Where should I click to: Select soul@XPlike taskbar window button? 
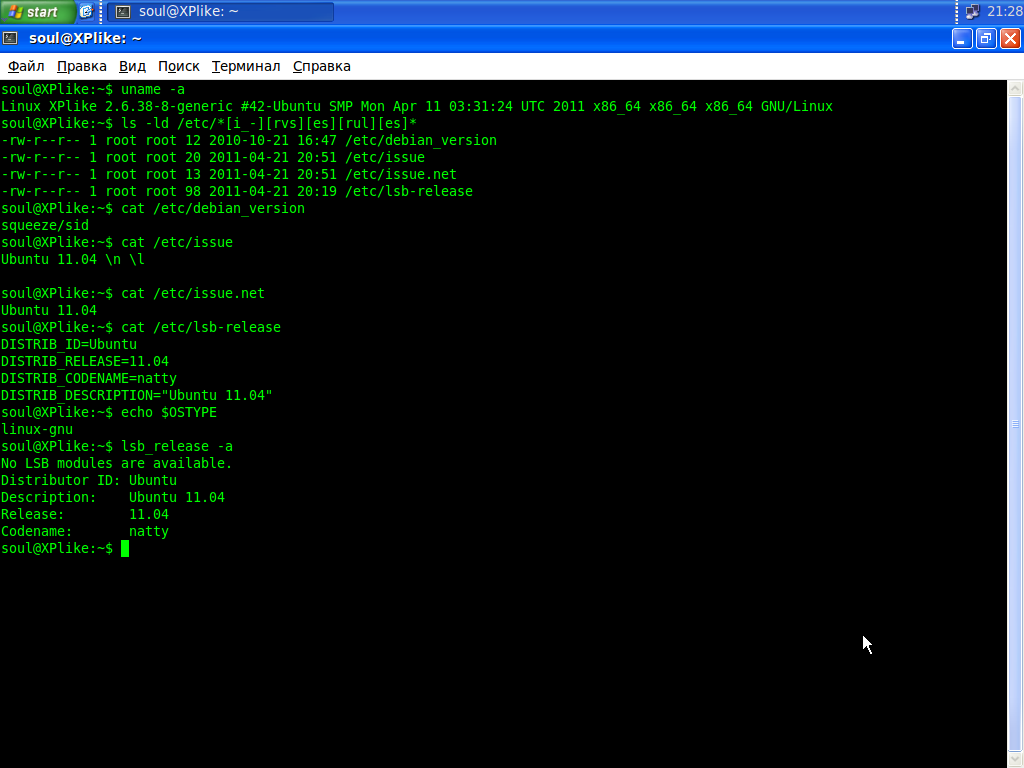click(221, 12)
